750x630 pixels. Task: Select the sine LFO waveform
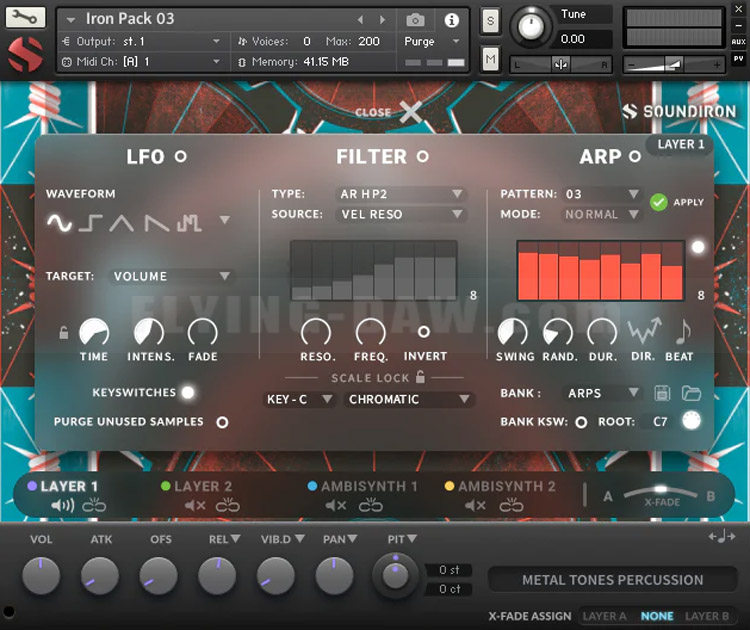pyautogui.click(x=59, y=223)
